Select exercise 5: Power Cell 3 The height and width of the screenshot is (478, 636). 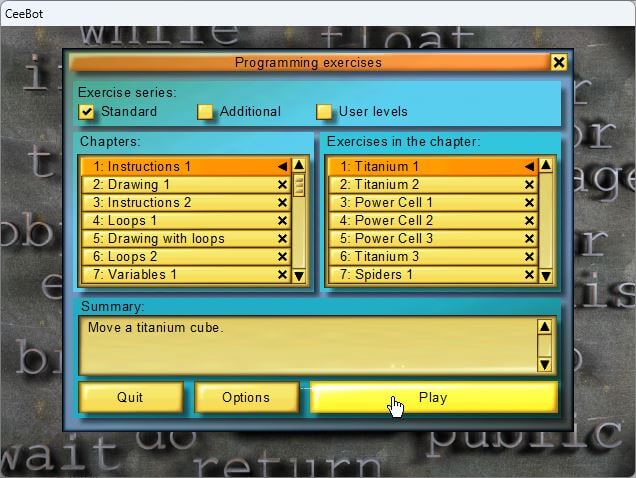pos(433,239)
